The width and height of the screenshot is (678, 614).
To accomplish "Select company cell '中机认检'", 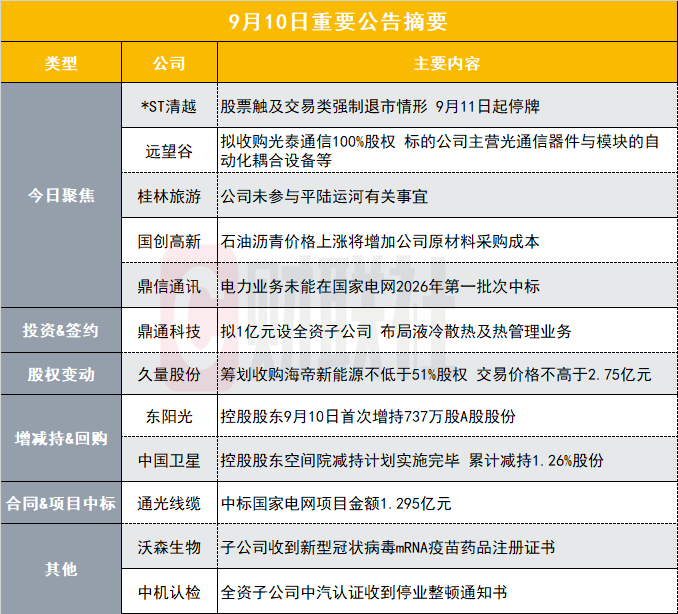I will (169, 592).
